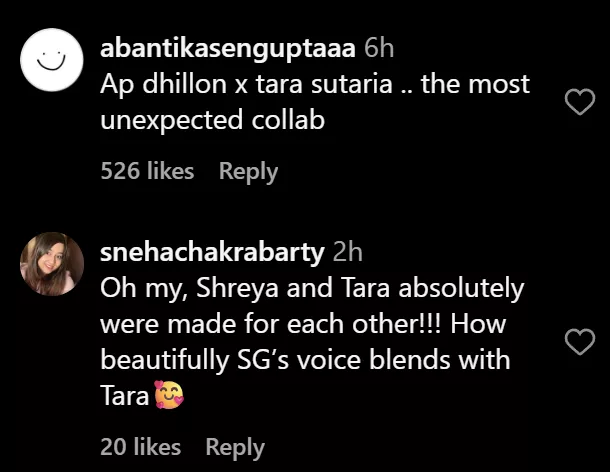Image resolution: width=610 pixels, height=472 pixels.
Task: Like abantikasenguptaaa's comment with the heart
Action: (580, 101)
